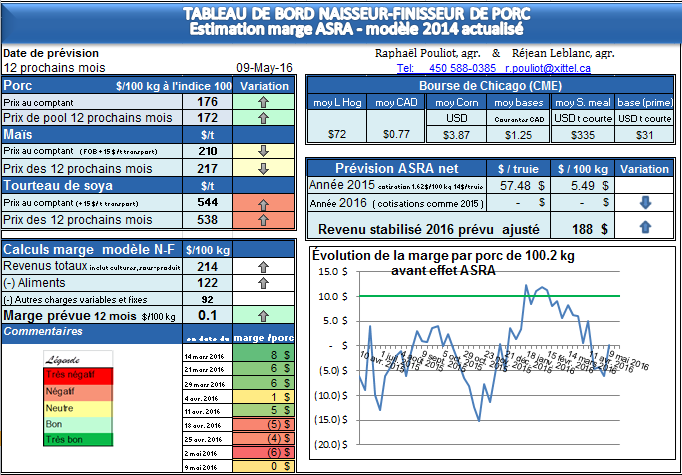682x475 pixels.
Task: Click the down arrow beside Maïs prix au comptant 210
Action: coord(264,151)
